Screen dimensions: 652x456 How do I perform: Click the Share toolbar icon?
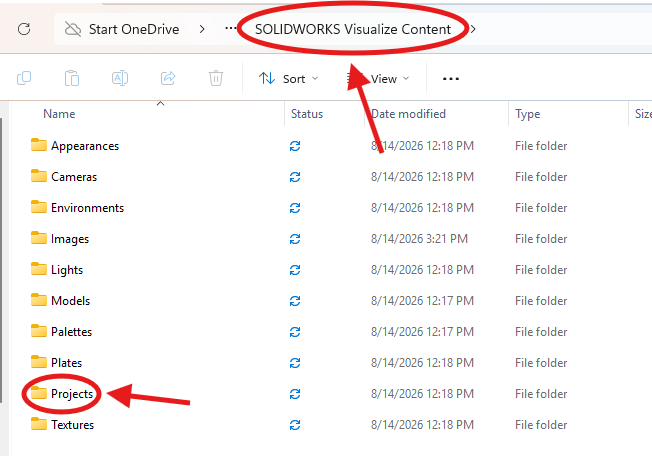[168, 78]
